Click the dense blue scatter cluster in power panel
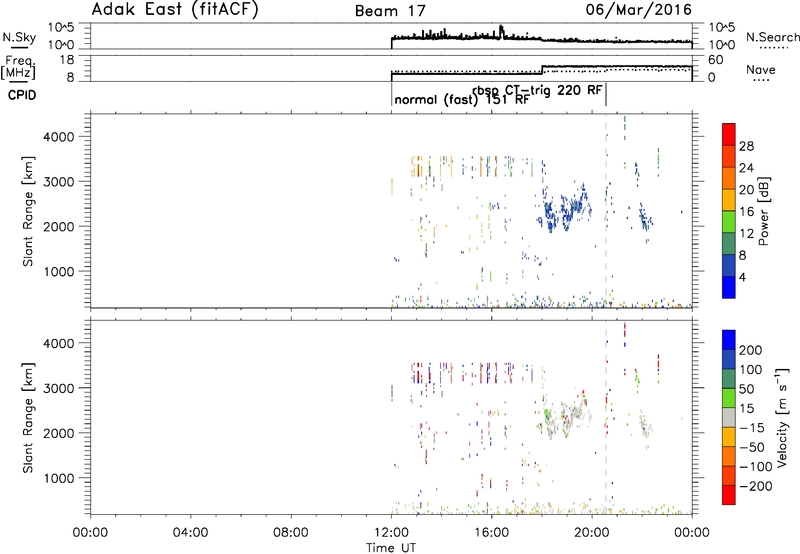Image resolution: width=800 pixels, height=554 pixels. pyautogui.click(x=564, y=210)
